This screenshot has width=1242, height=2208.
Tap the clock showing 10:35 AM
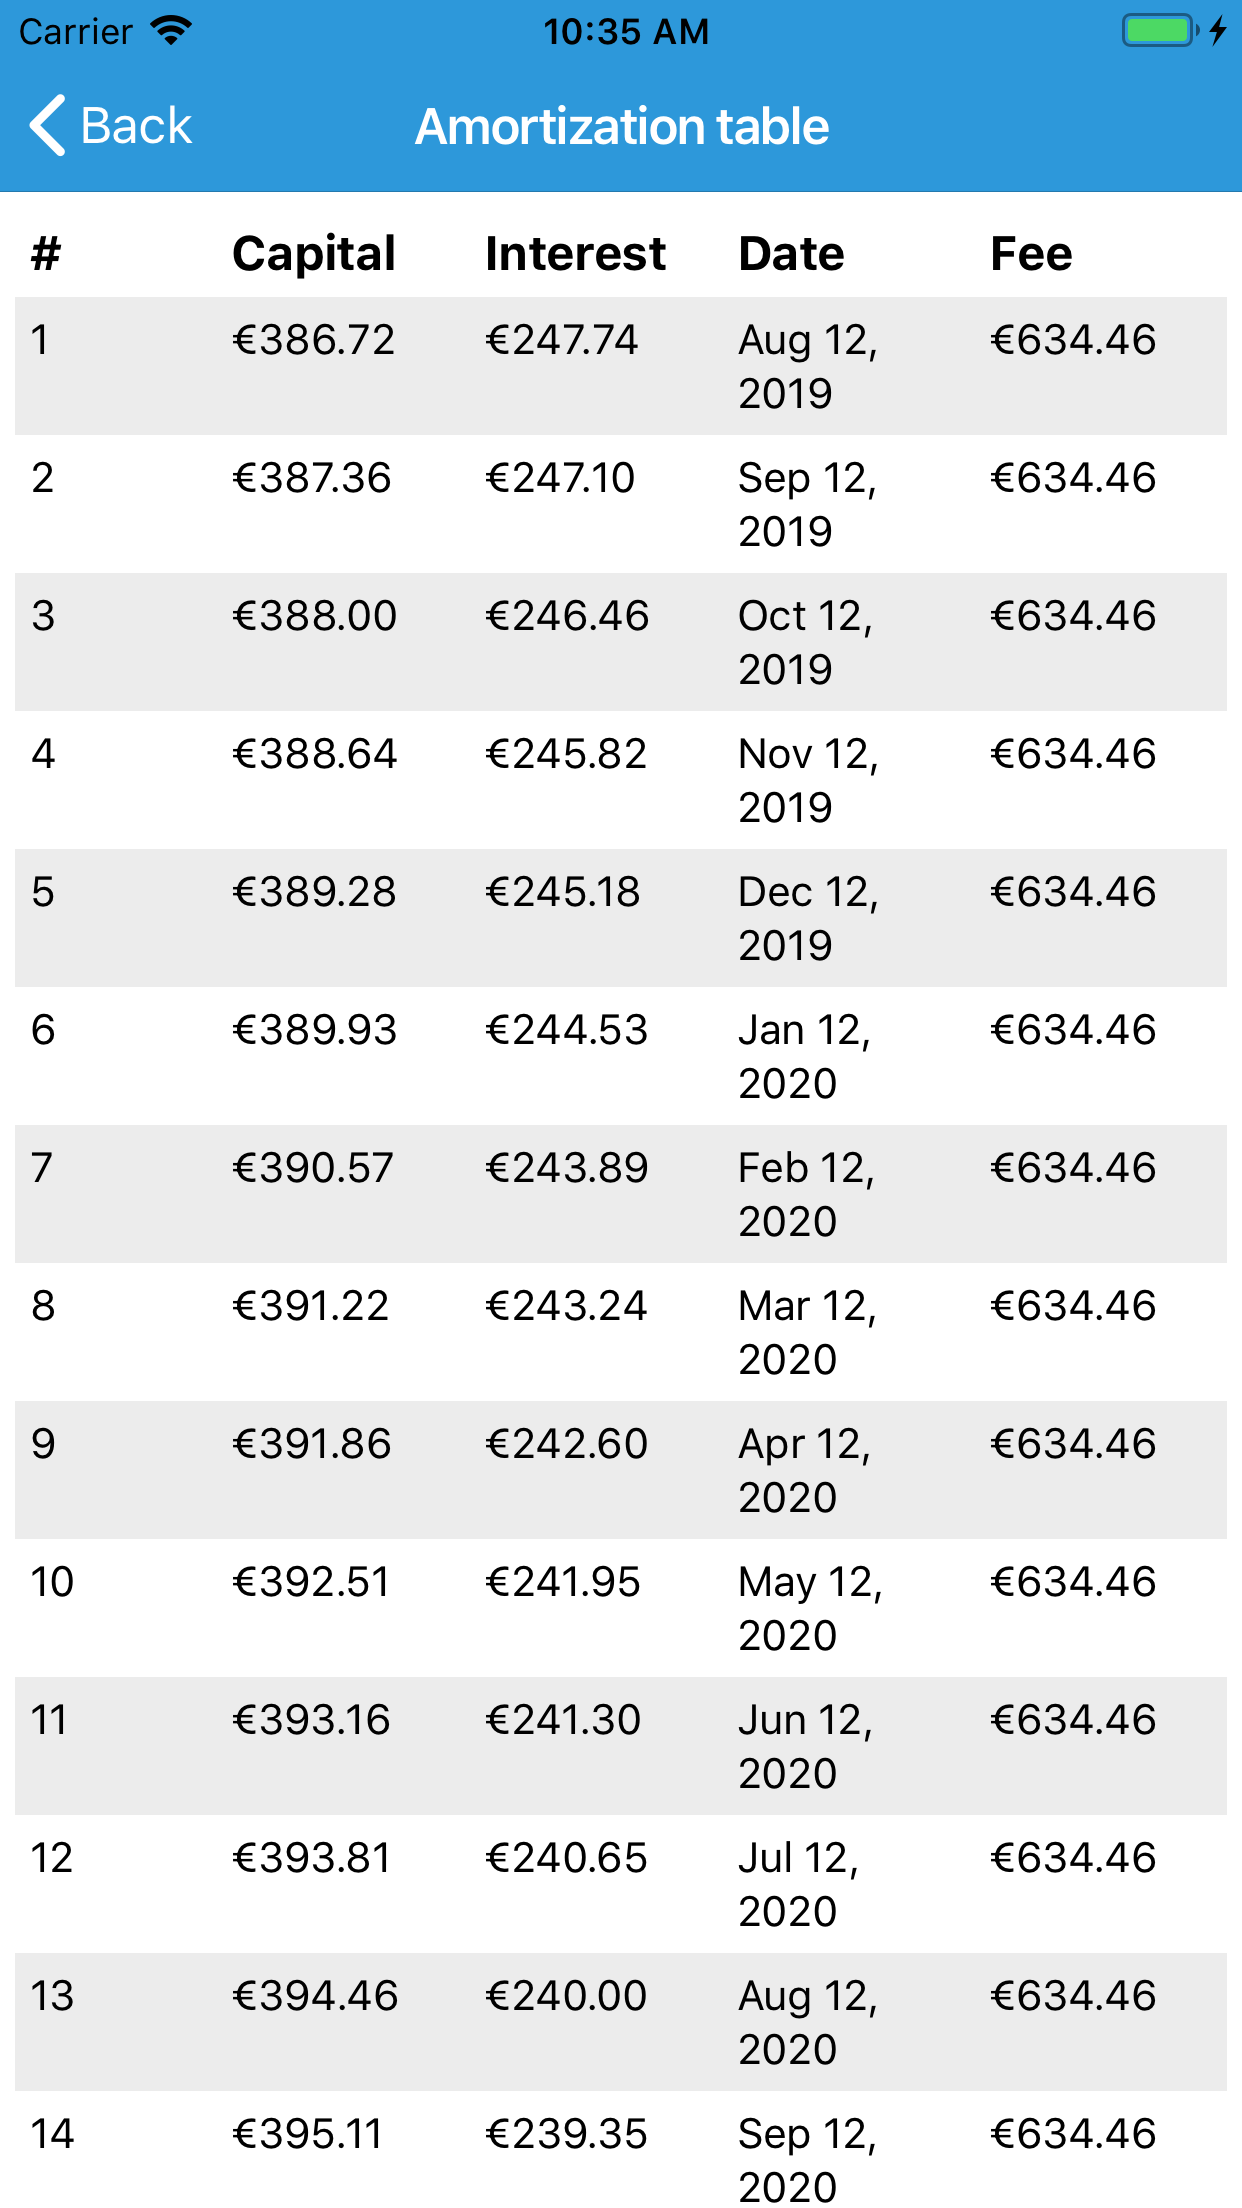(626, 32)
